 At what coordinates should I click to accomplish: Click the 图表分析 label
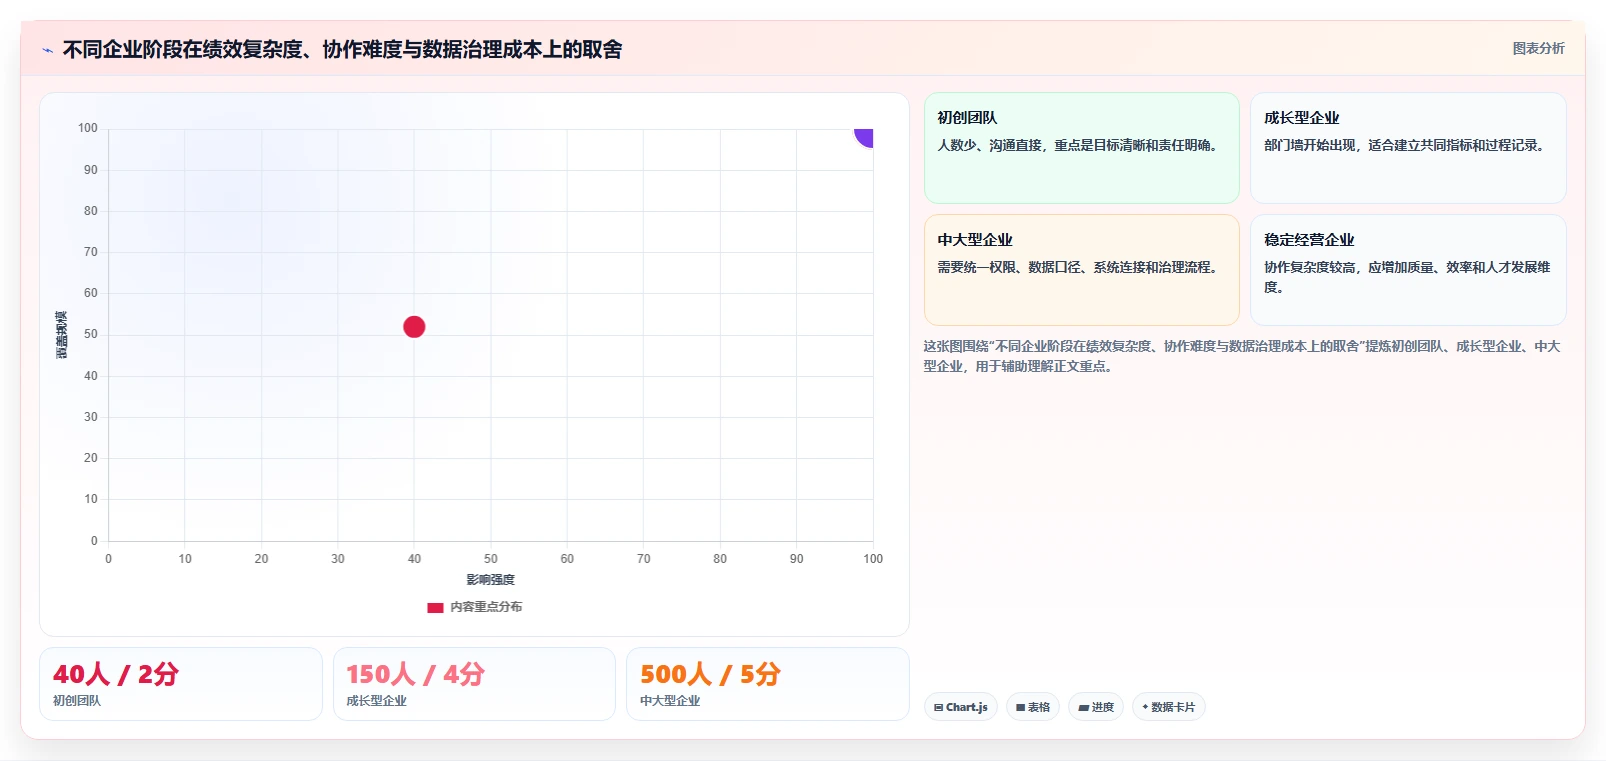(x=1538, y=48)
